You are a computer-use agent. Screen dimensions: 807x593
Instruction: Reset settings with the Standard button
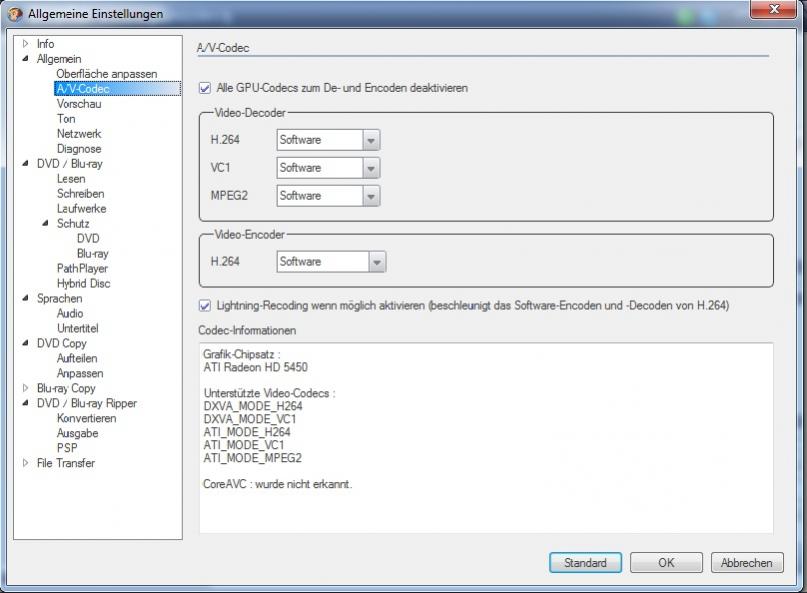click(x=585, y=563)
